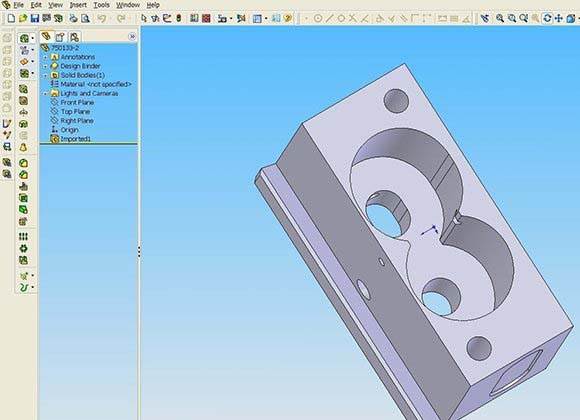Click the Lights and Cameras label

click(89, 94)
